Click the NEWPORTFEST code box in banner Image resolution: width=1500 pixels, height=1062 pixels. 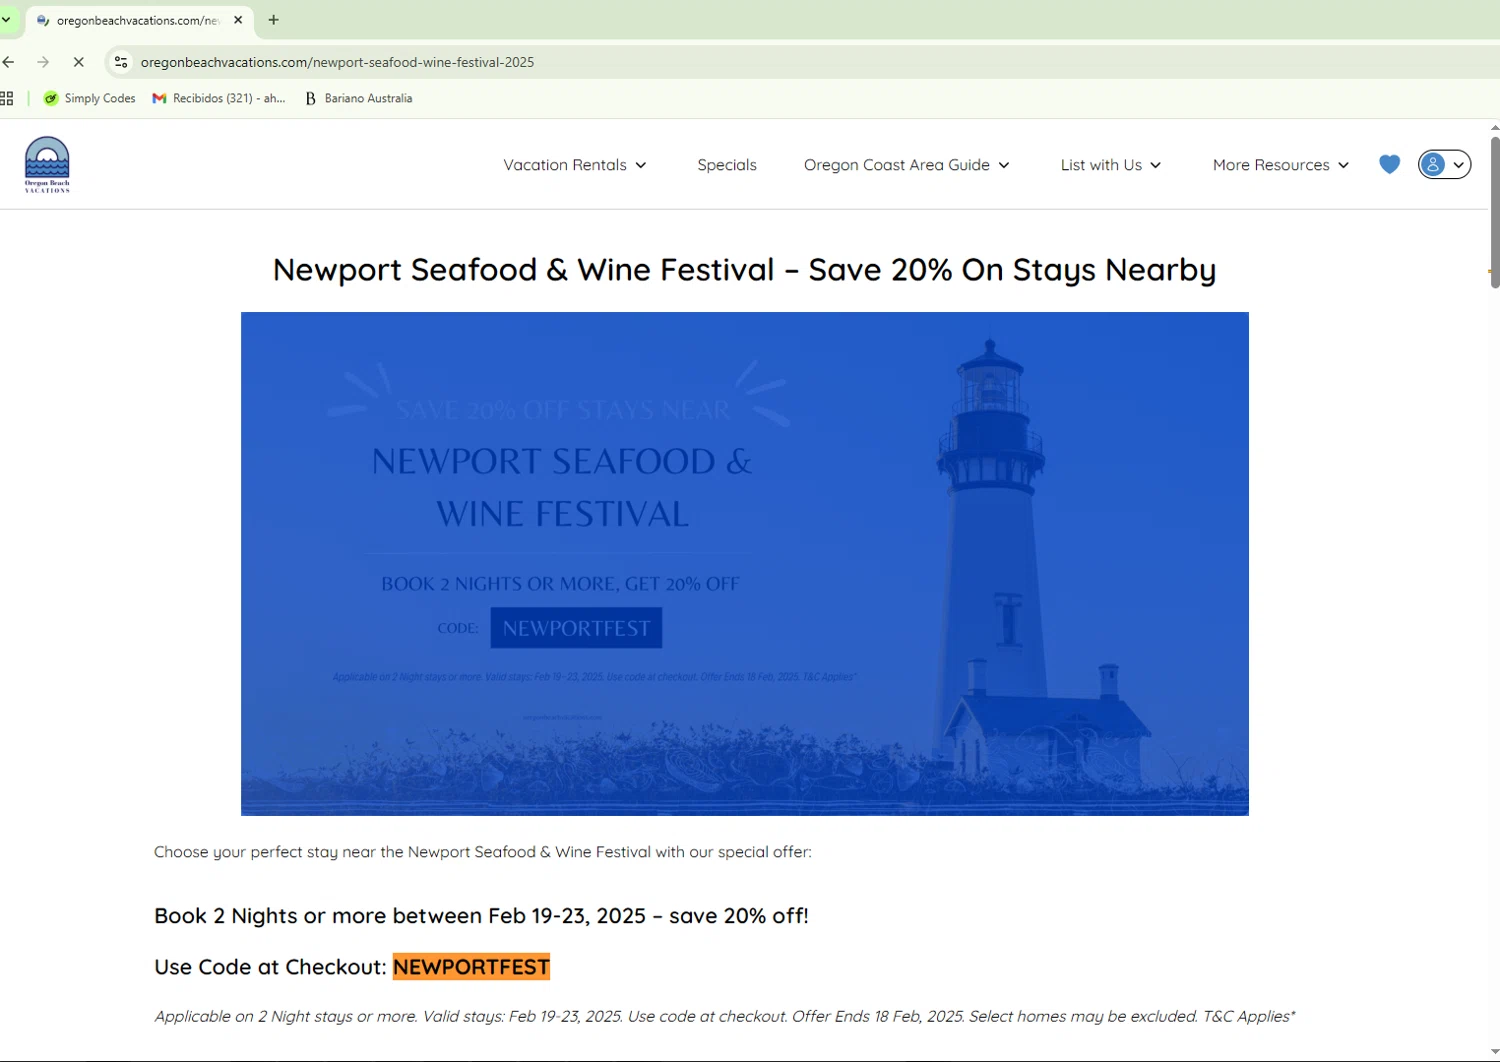click(576, 628)
